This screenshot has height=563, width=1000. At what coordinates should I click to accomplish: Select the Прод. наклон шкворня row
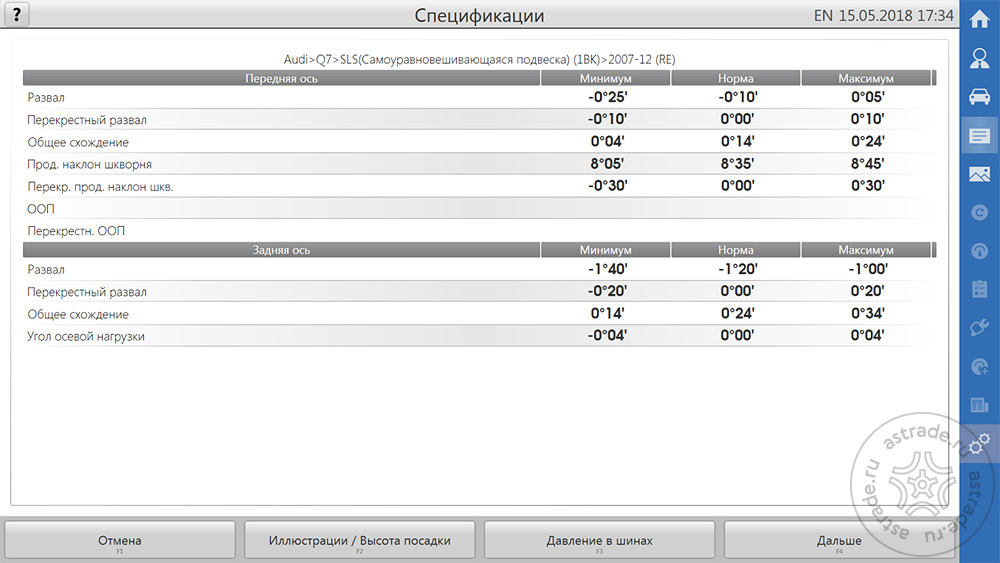tap(480, 164)
